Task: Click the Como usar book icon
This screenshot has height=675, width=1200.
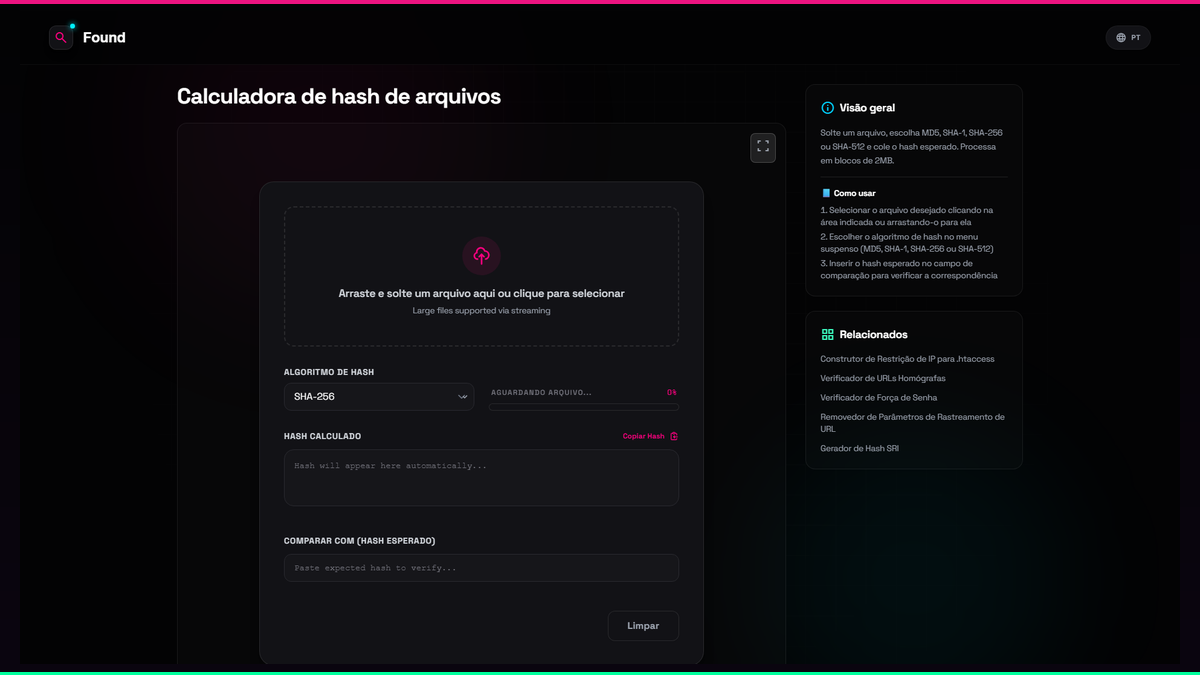Action: 826,193
